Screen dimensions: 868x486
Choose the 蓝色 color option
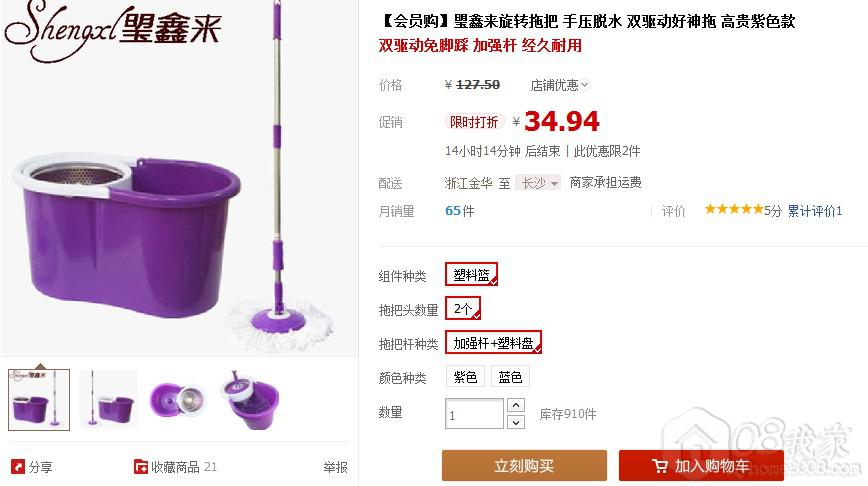click(510, 377)
